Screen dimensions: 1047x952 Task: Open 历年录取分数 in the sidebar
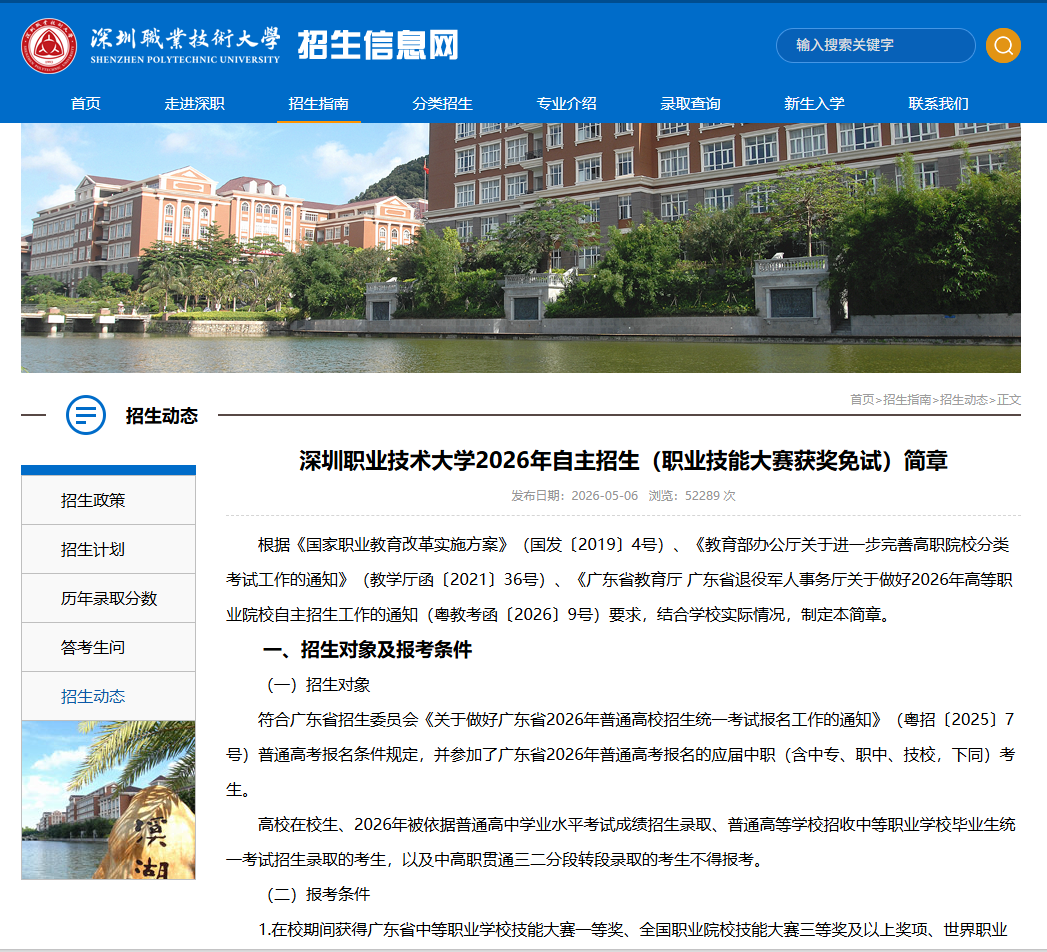point(108,598)
